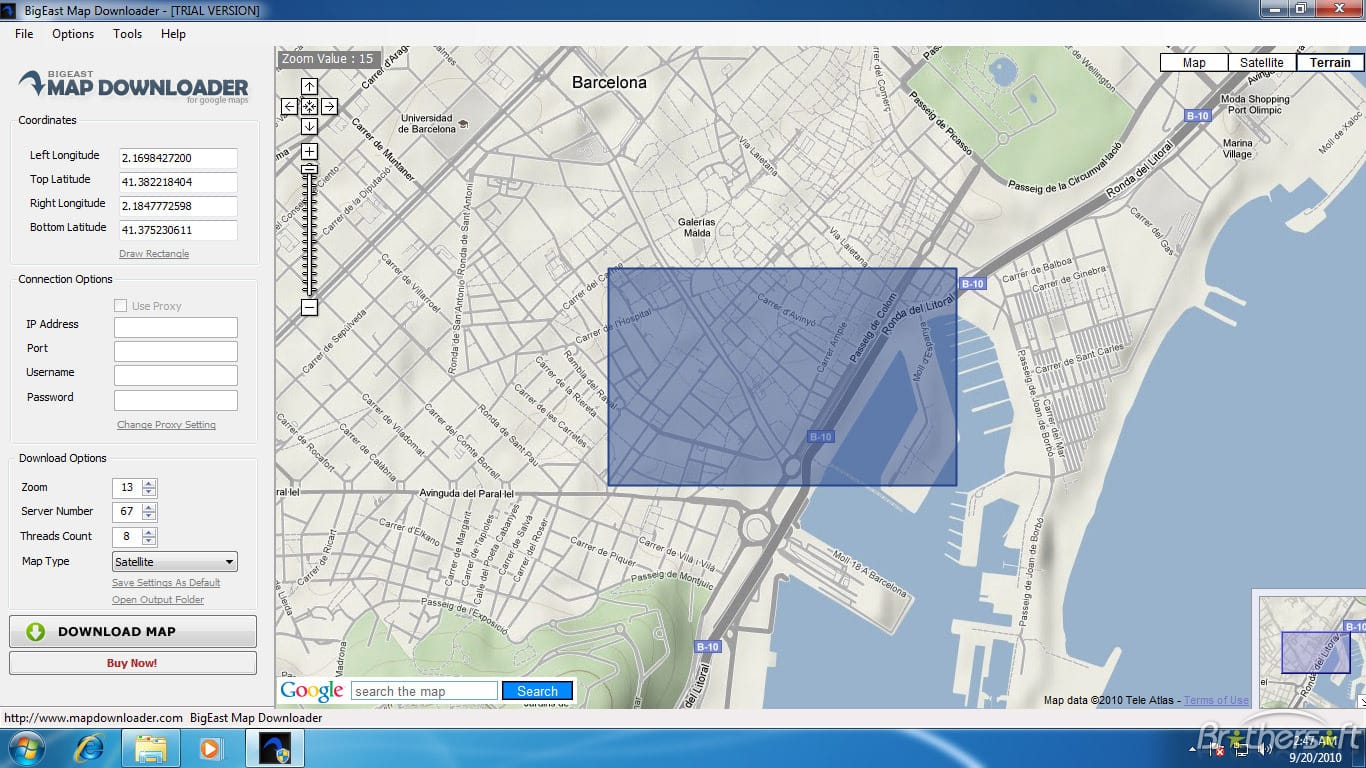Click the search the map box
The width and height of the screenshot is (1366, 768).
424,691
